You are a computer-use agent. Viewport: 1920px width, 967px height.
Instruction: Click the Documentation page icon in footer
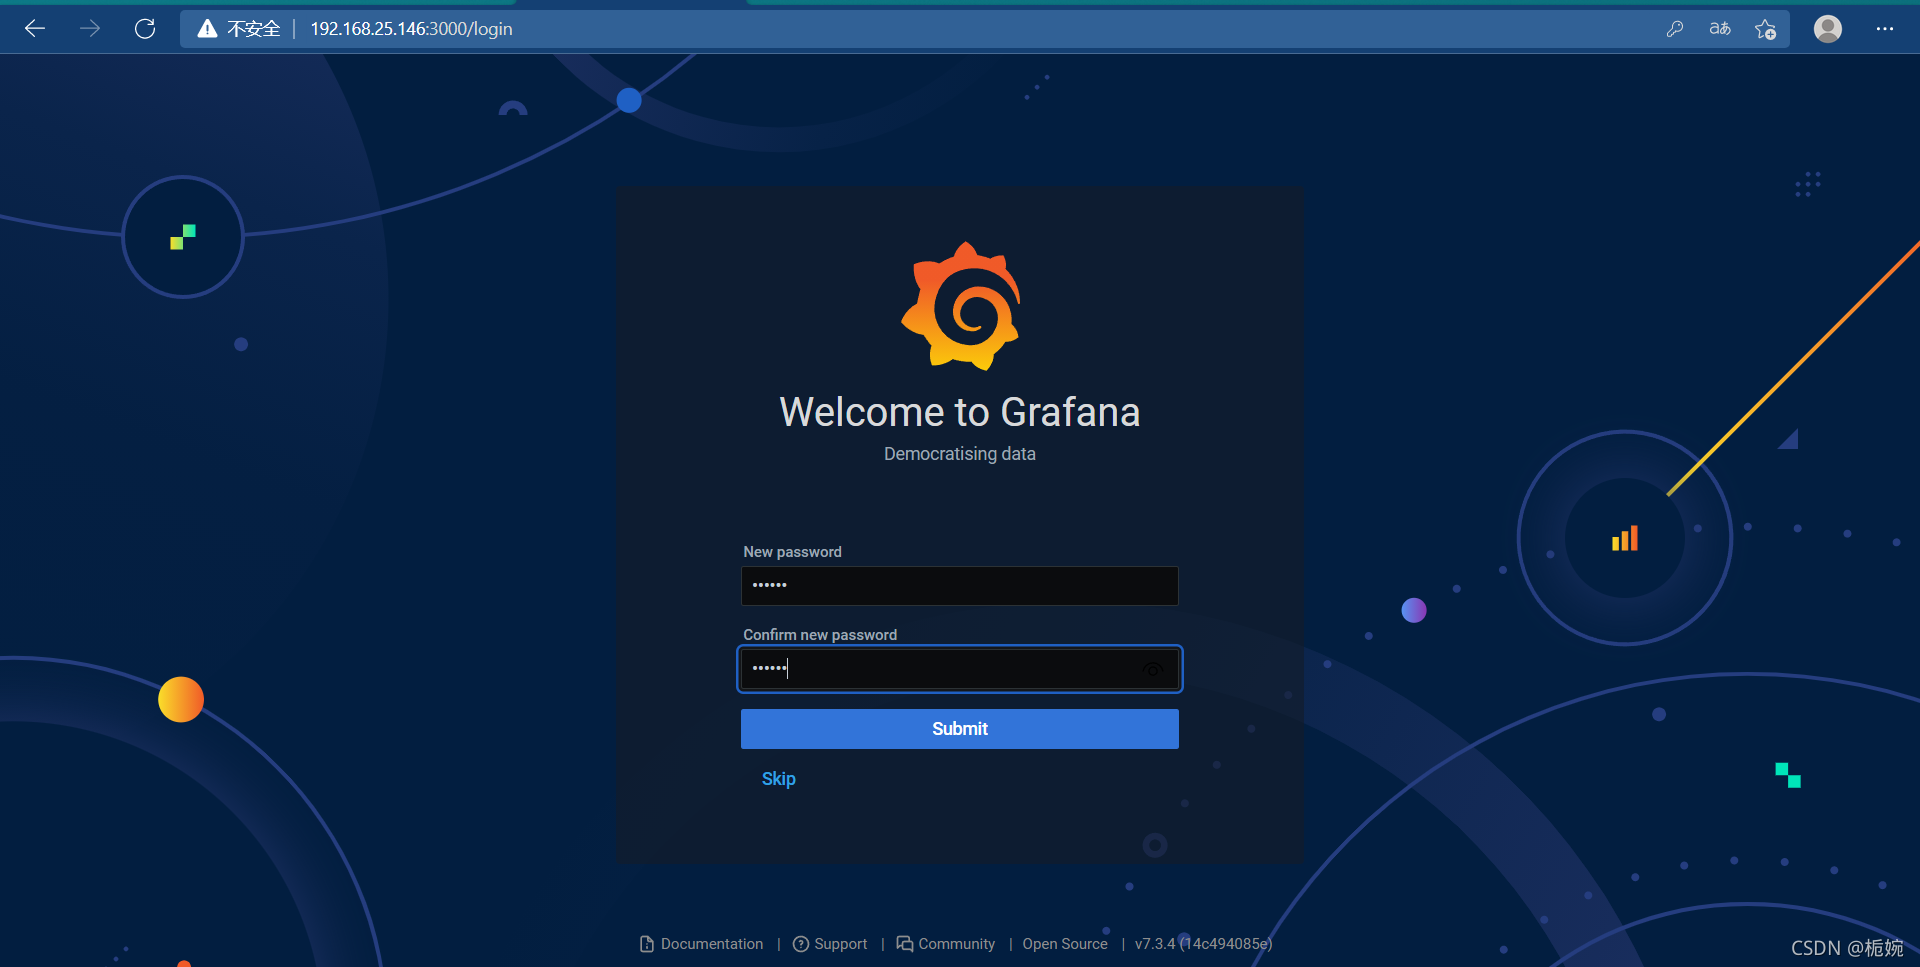pos(647,944)
